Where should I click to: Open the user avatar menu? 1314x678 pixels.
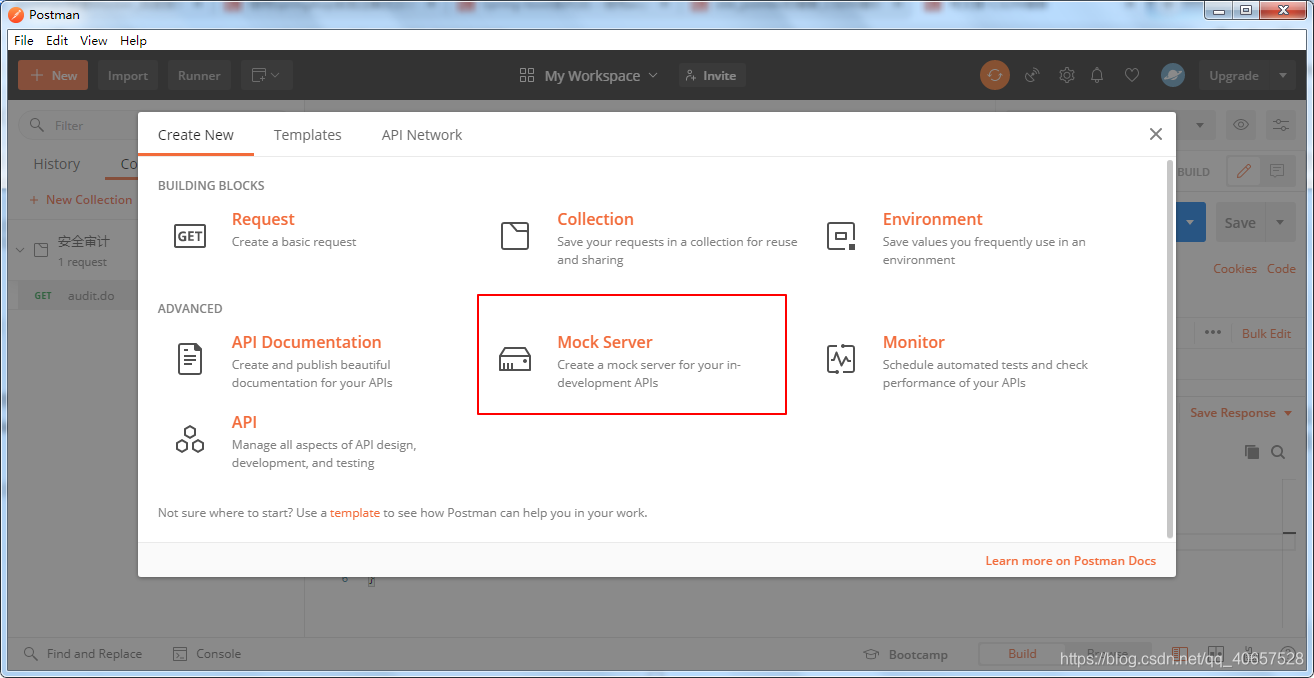pos(1173,75)
